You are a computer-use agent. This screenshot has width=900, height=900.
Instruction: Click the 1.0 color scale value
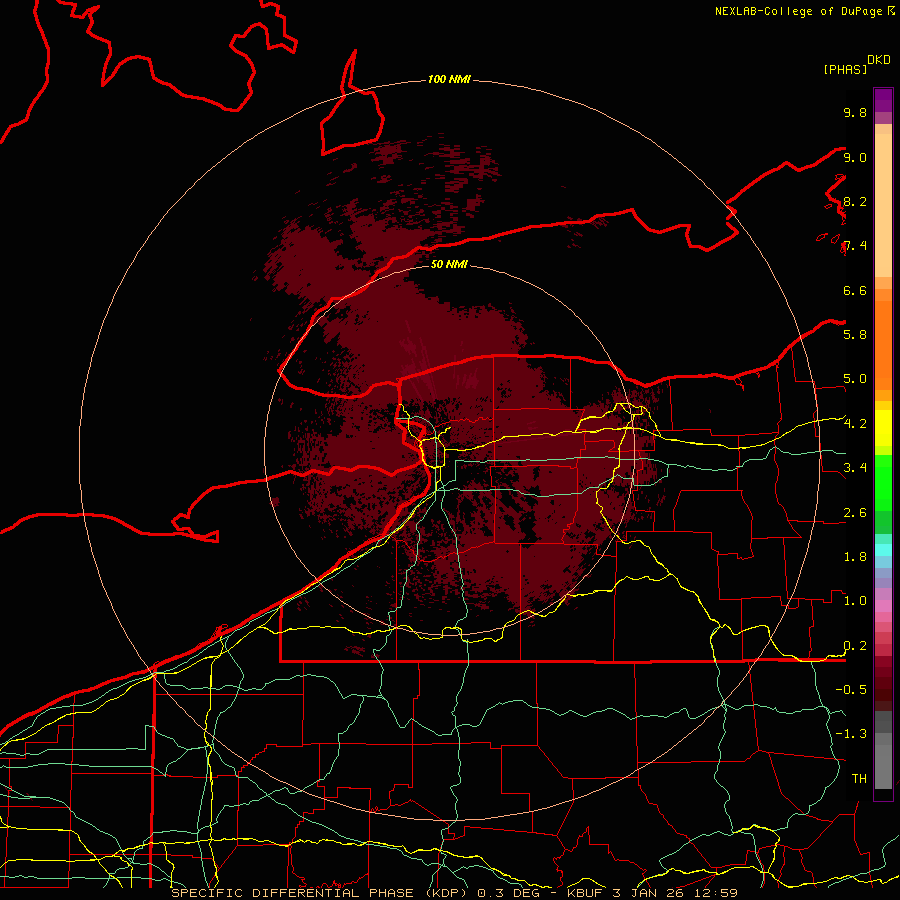(855, 601)
